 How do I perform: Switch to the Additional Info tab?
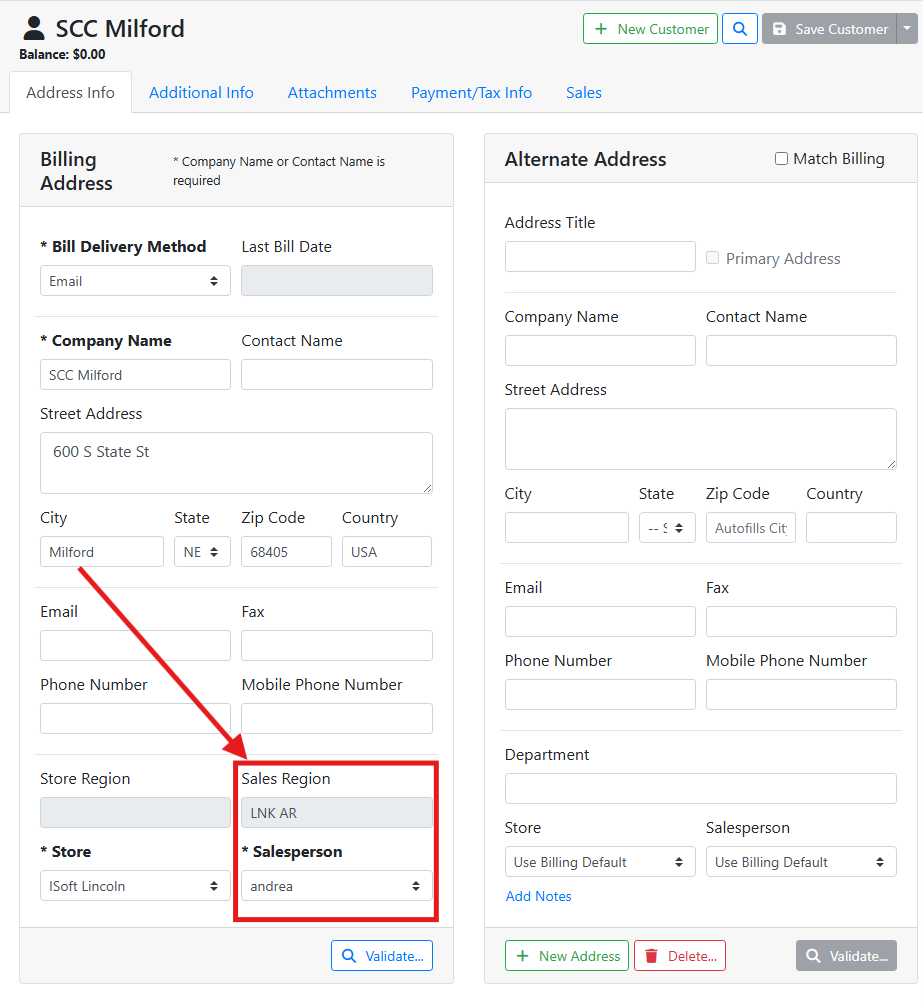201,92
